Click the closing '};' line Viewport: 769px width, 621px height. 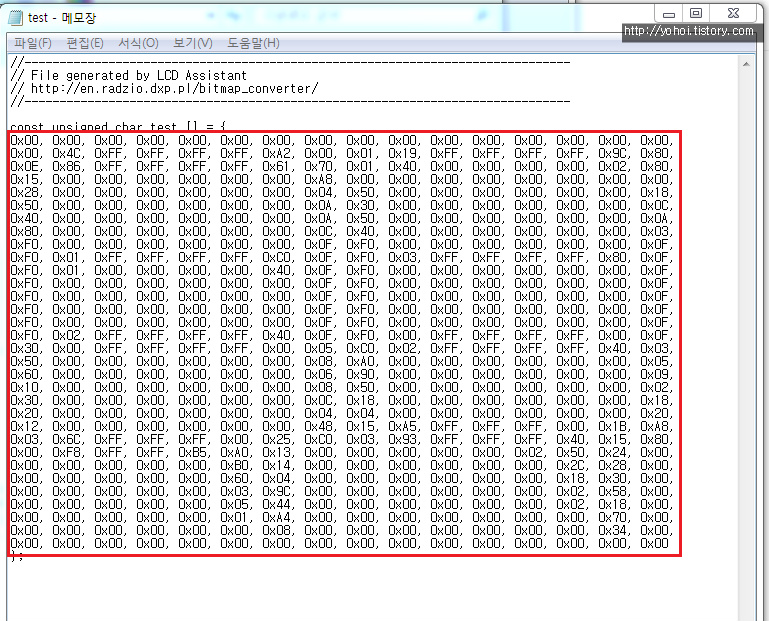point(17,557)
